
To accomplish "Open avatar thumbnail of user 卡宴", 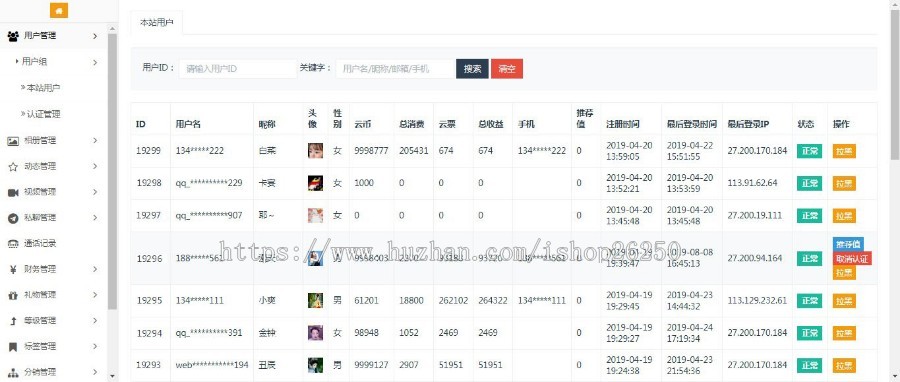I will click(x=315, y=183).
